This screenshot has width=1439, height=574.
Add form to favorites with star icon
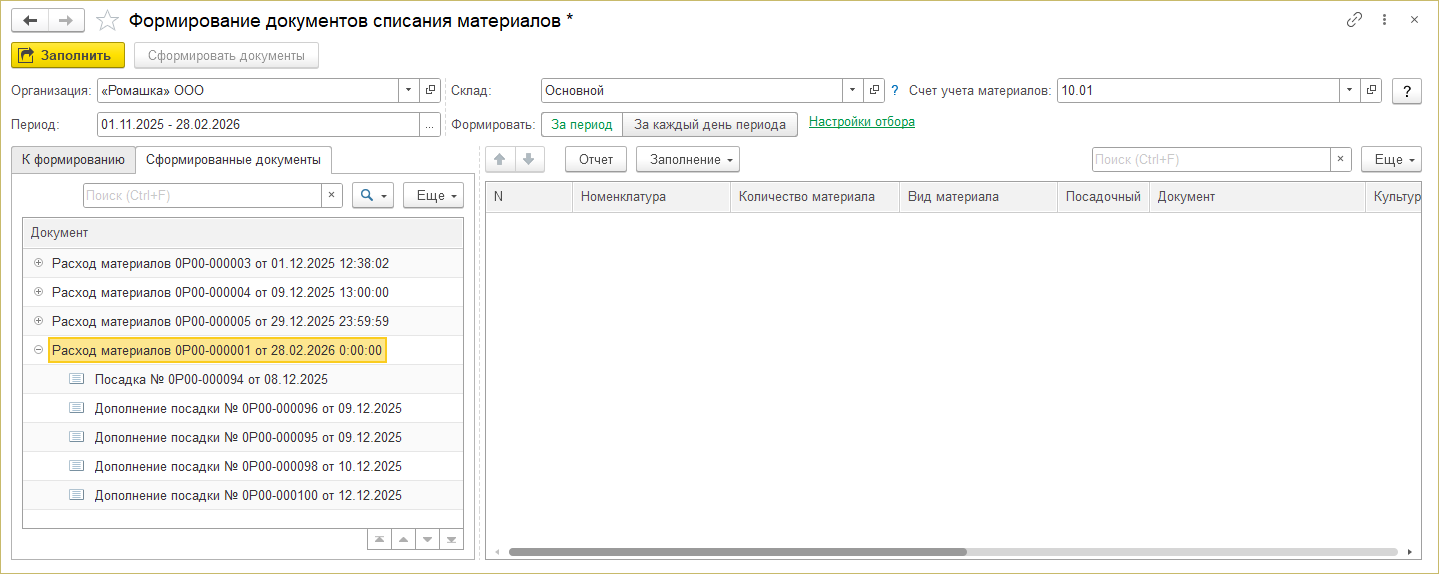pyautogui.click(x=107, y=20)
